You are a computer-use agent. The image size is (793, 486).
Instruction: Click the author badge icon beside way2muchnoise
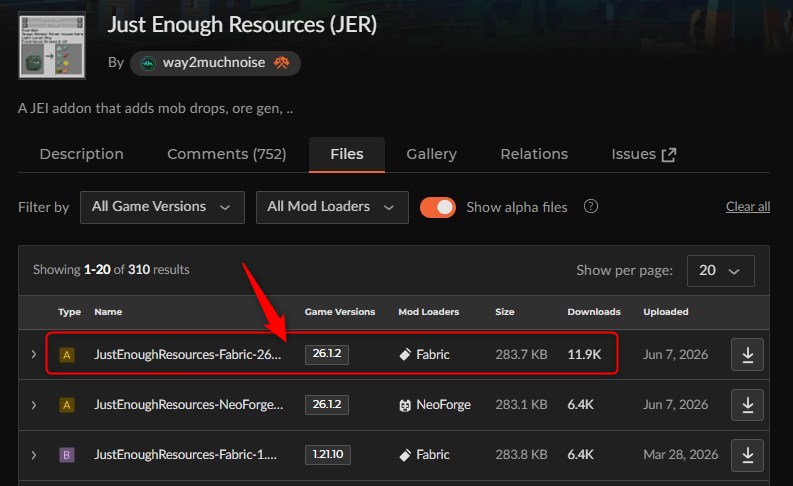282,63
